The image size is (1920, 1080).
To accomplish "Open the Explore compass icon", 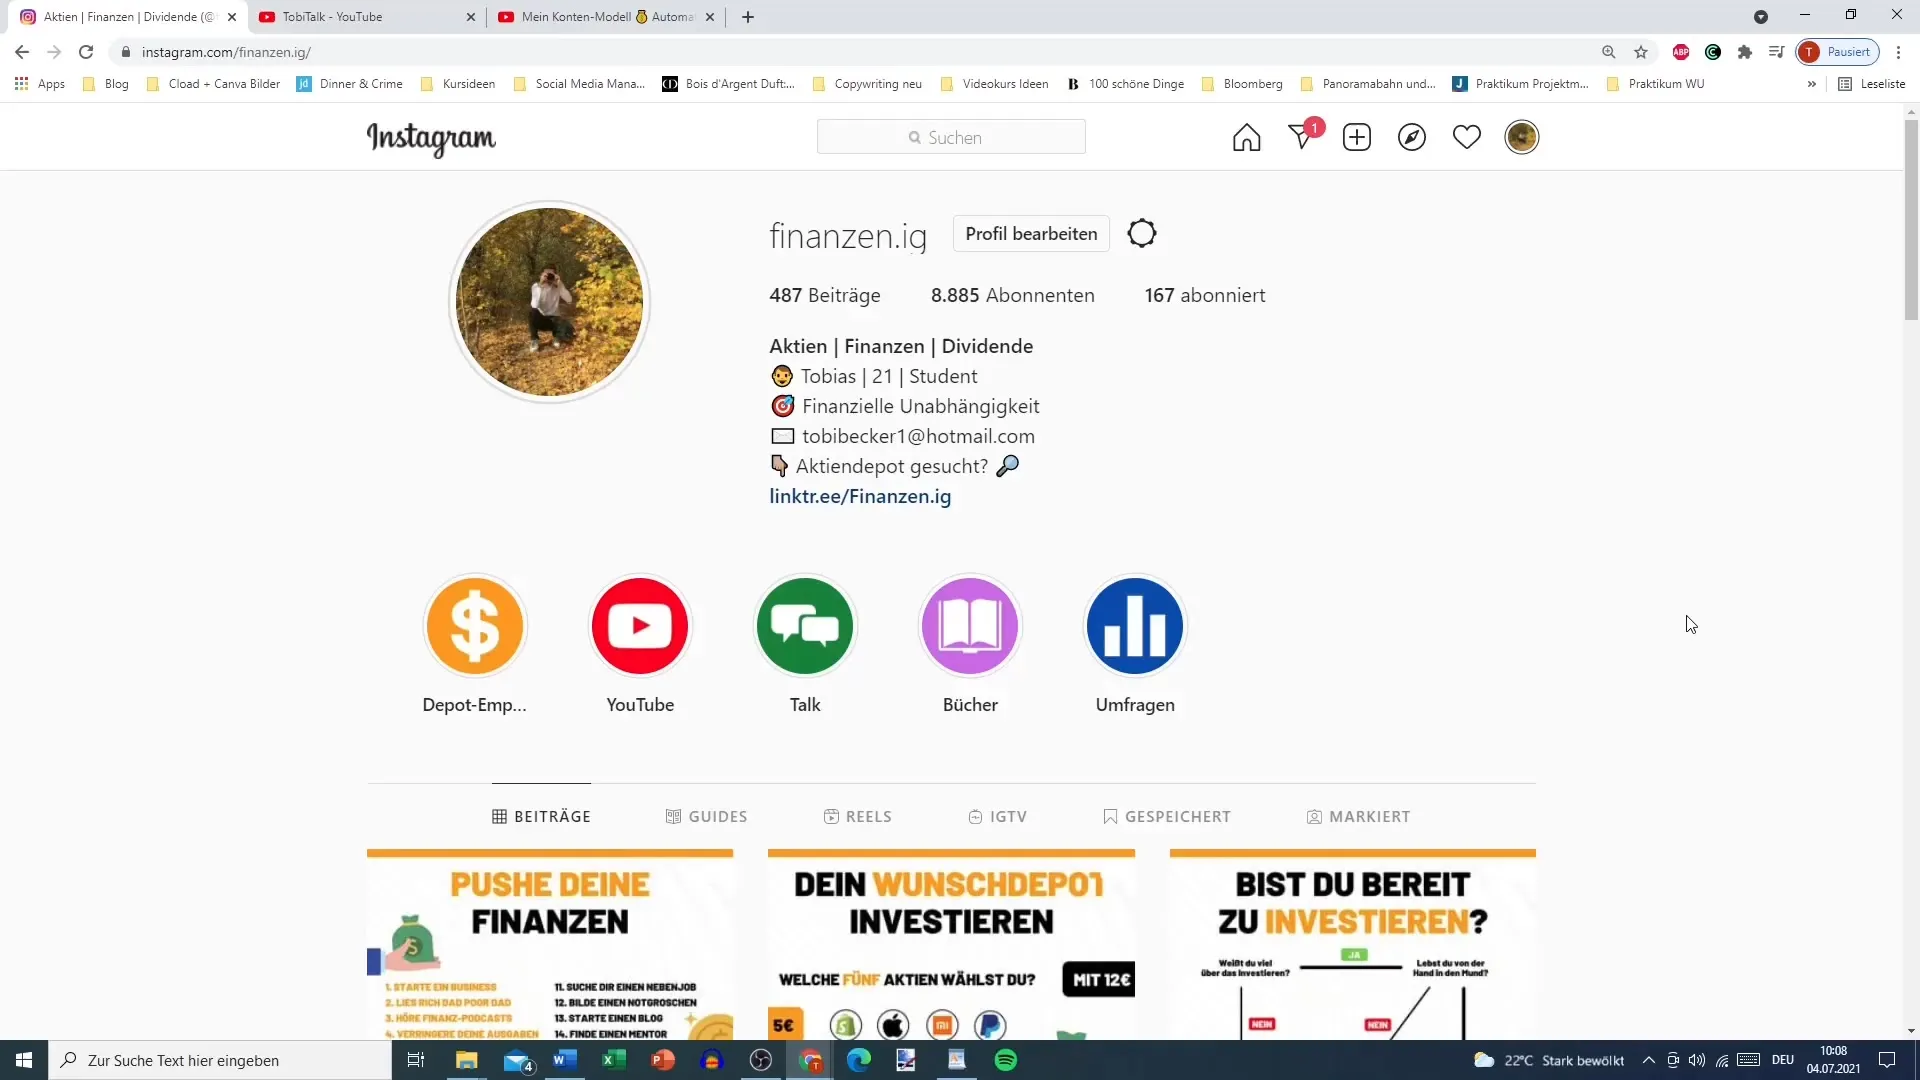I will point(1412,137).
